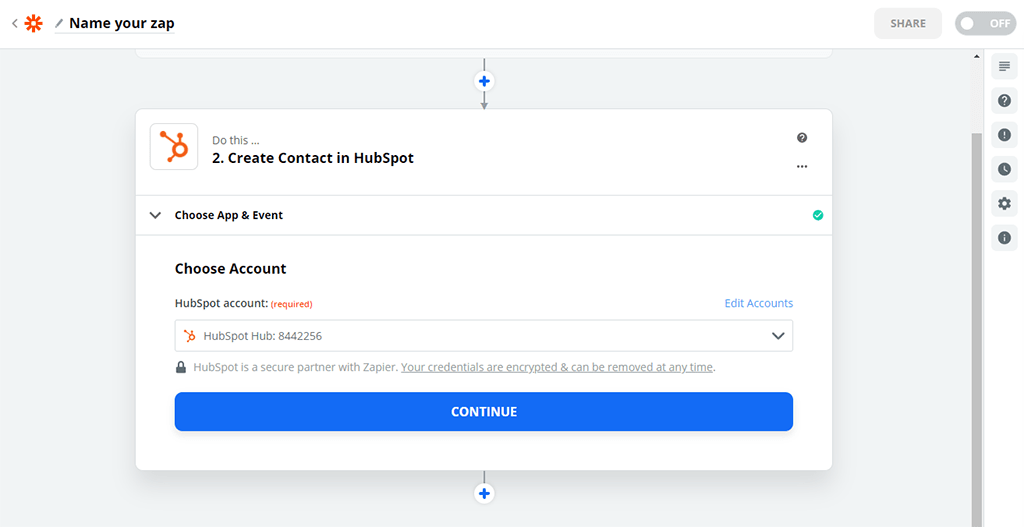Viewport: 1024px width, 527px height.
Task: Click the Edit Accounts link
Action: click(x=758, y=303)
